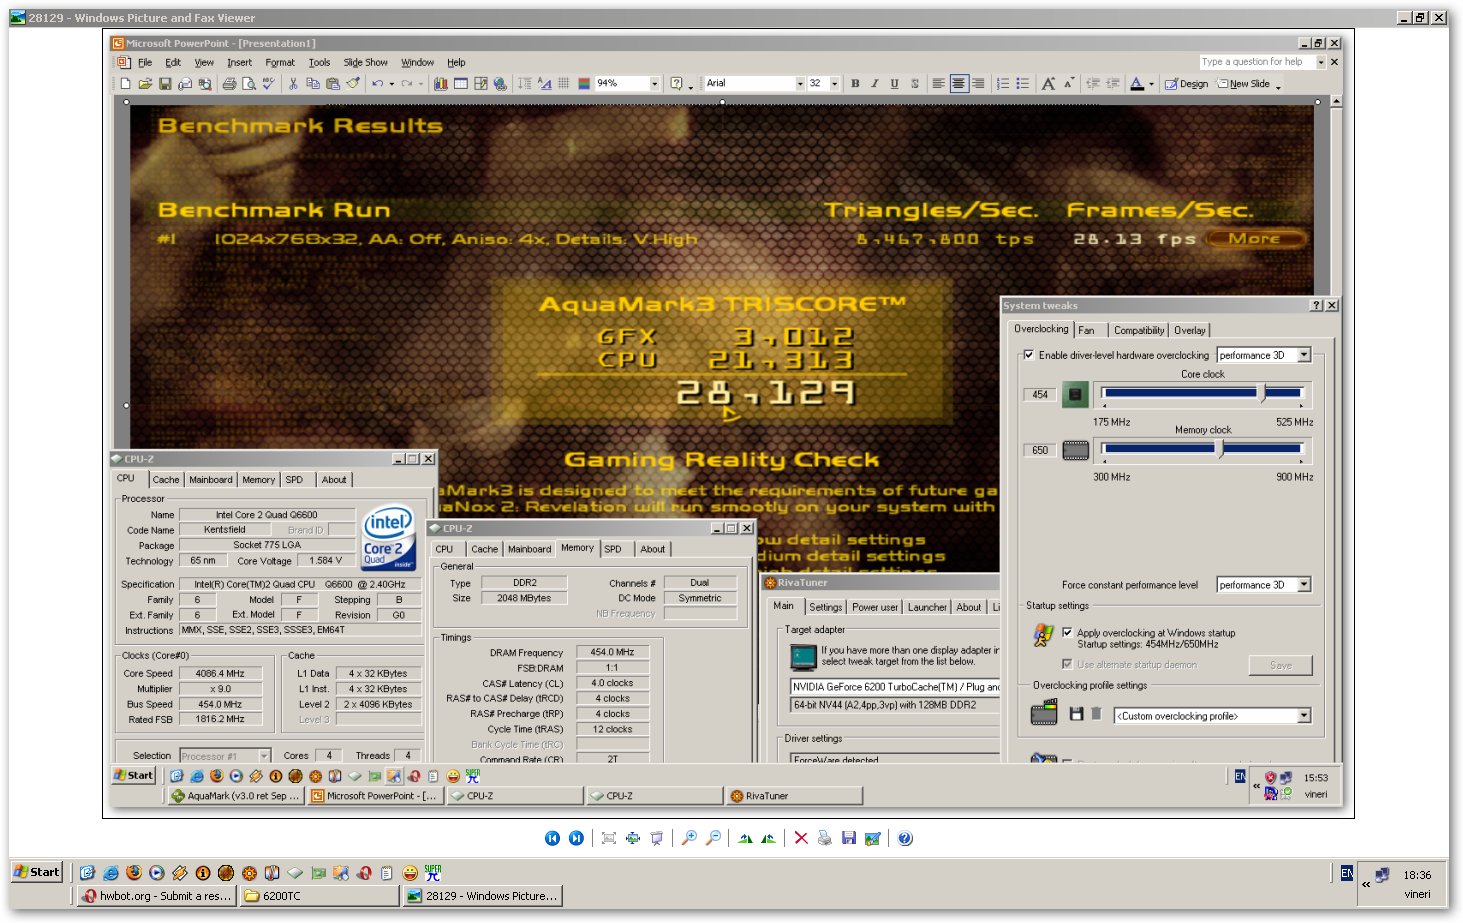The image size is (1463, 923).
Task: Open Arial font name dropdown
Action: [x=800, y=84]
